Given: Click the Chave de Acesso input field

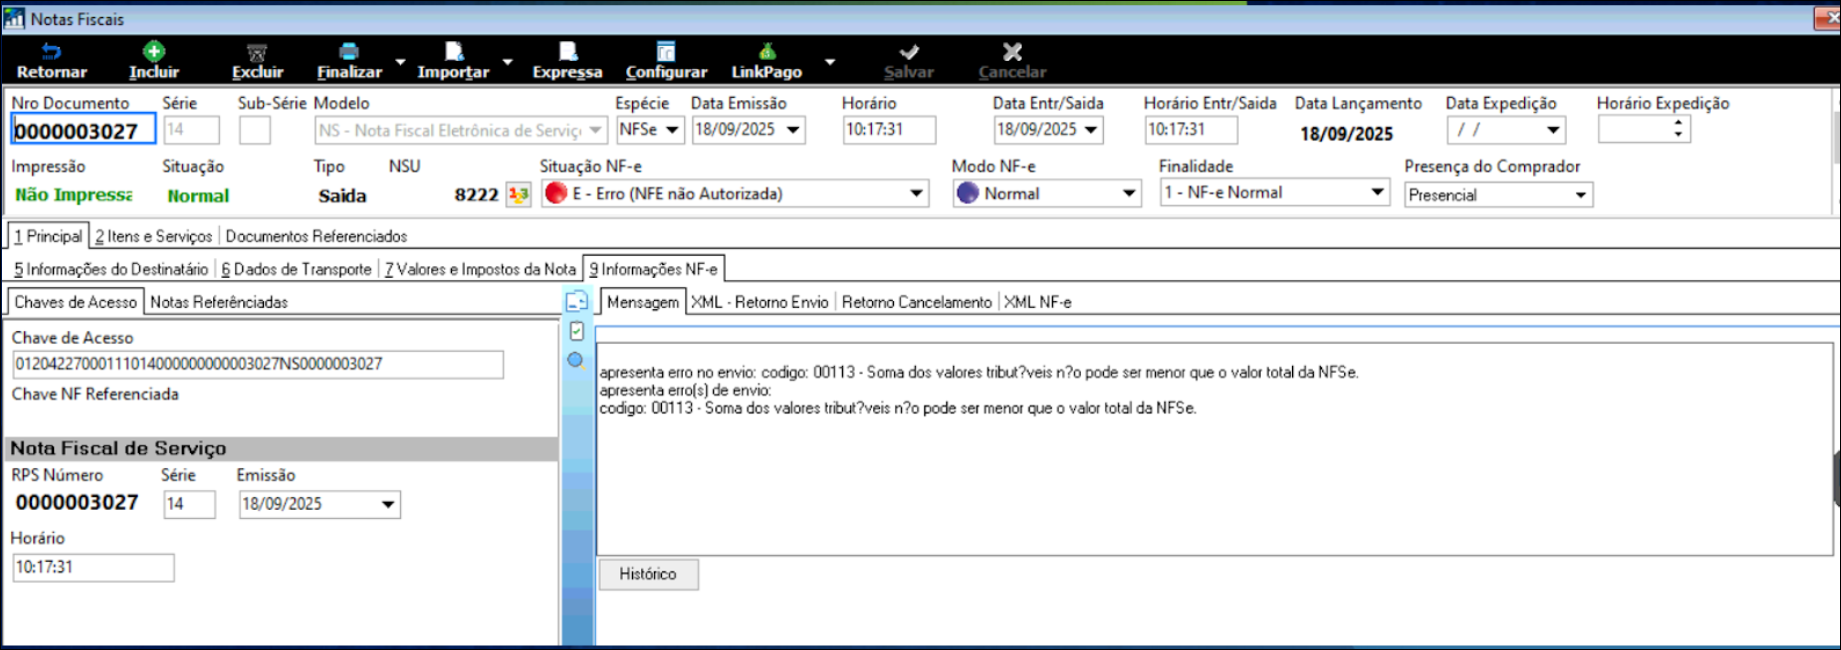Looking at the screenshot, I should [x=257, y=364].
